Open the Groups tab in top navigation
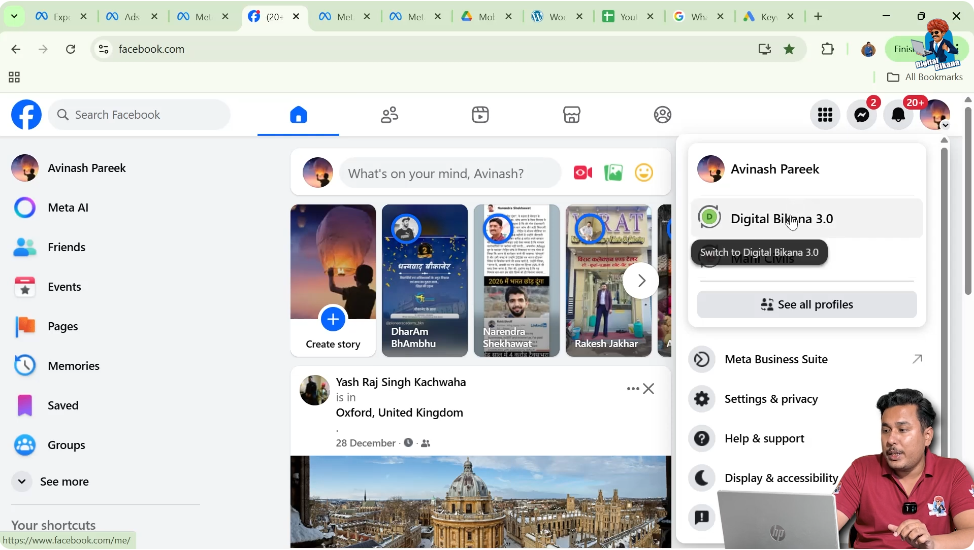Screen dimensions: 974x550 662,114
